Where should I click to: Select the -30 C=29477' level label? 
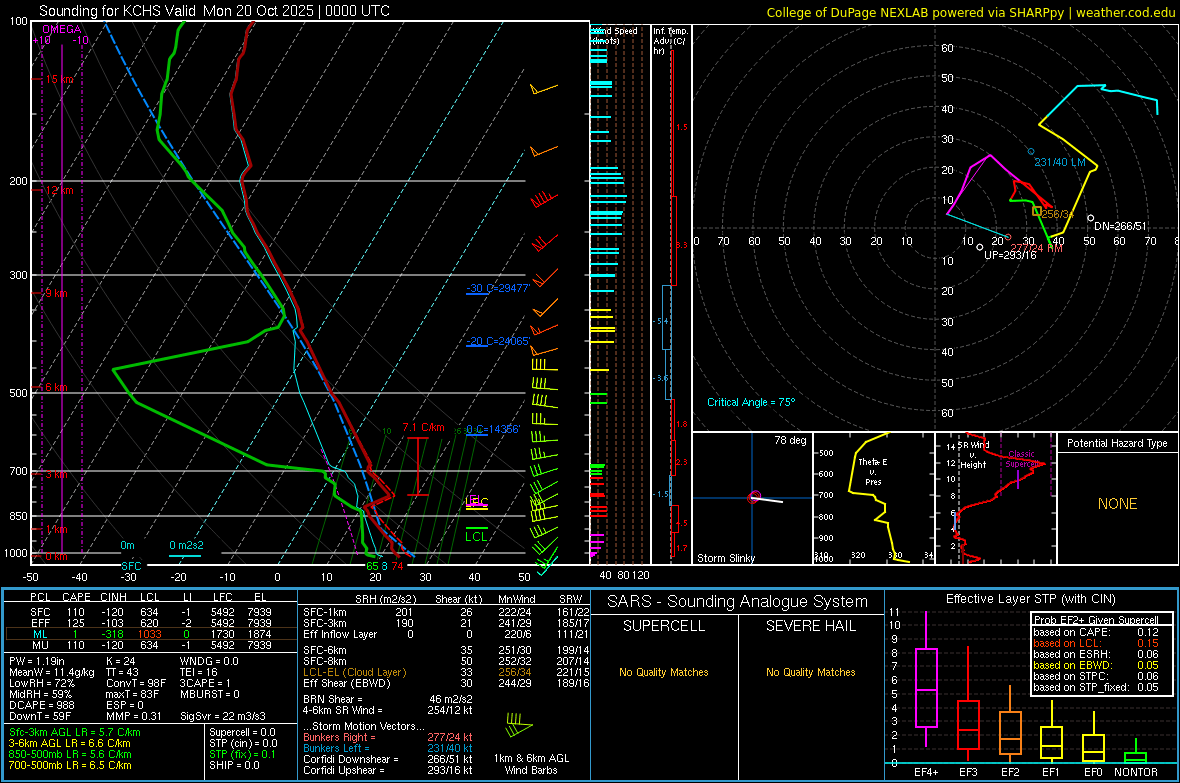pyautogui.click(x=498, y=288)
